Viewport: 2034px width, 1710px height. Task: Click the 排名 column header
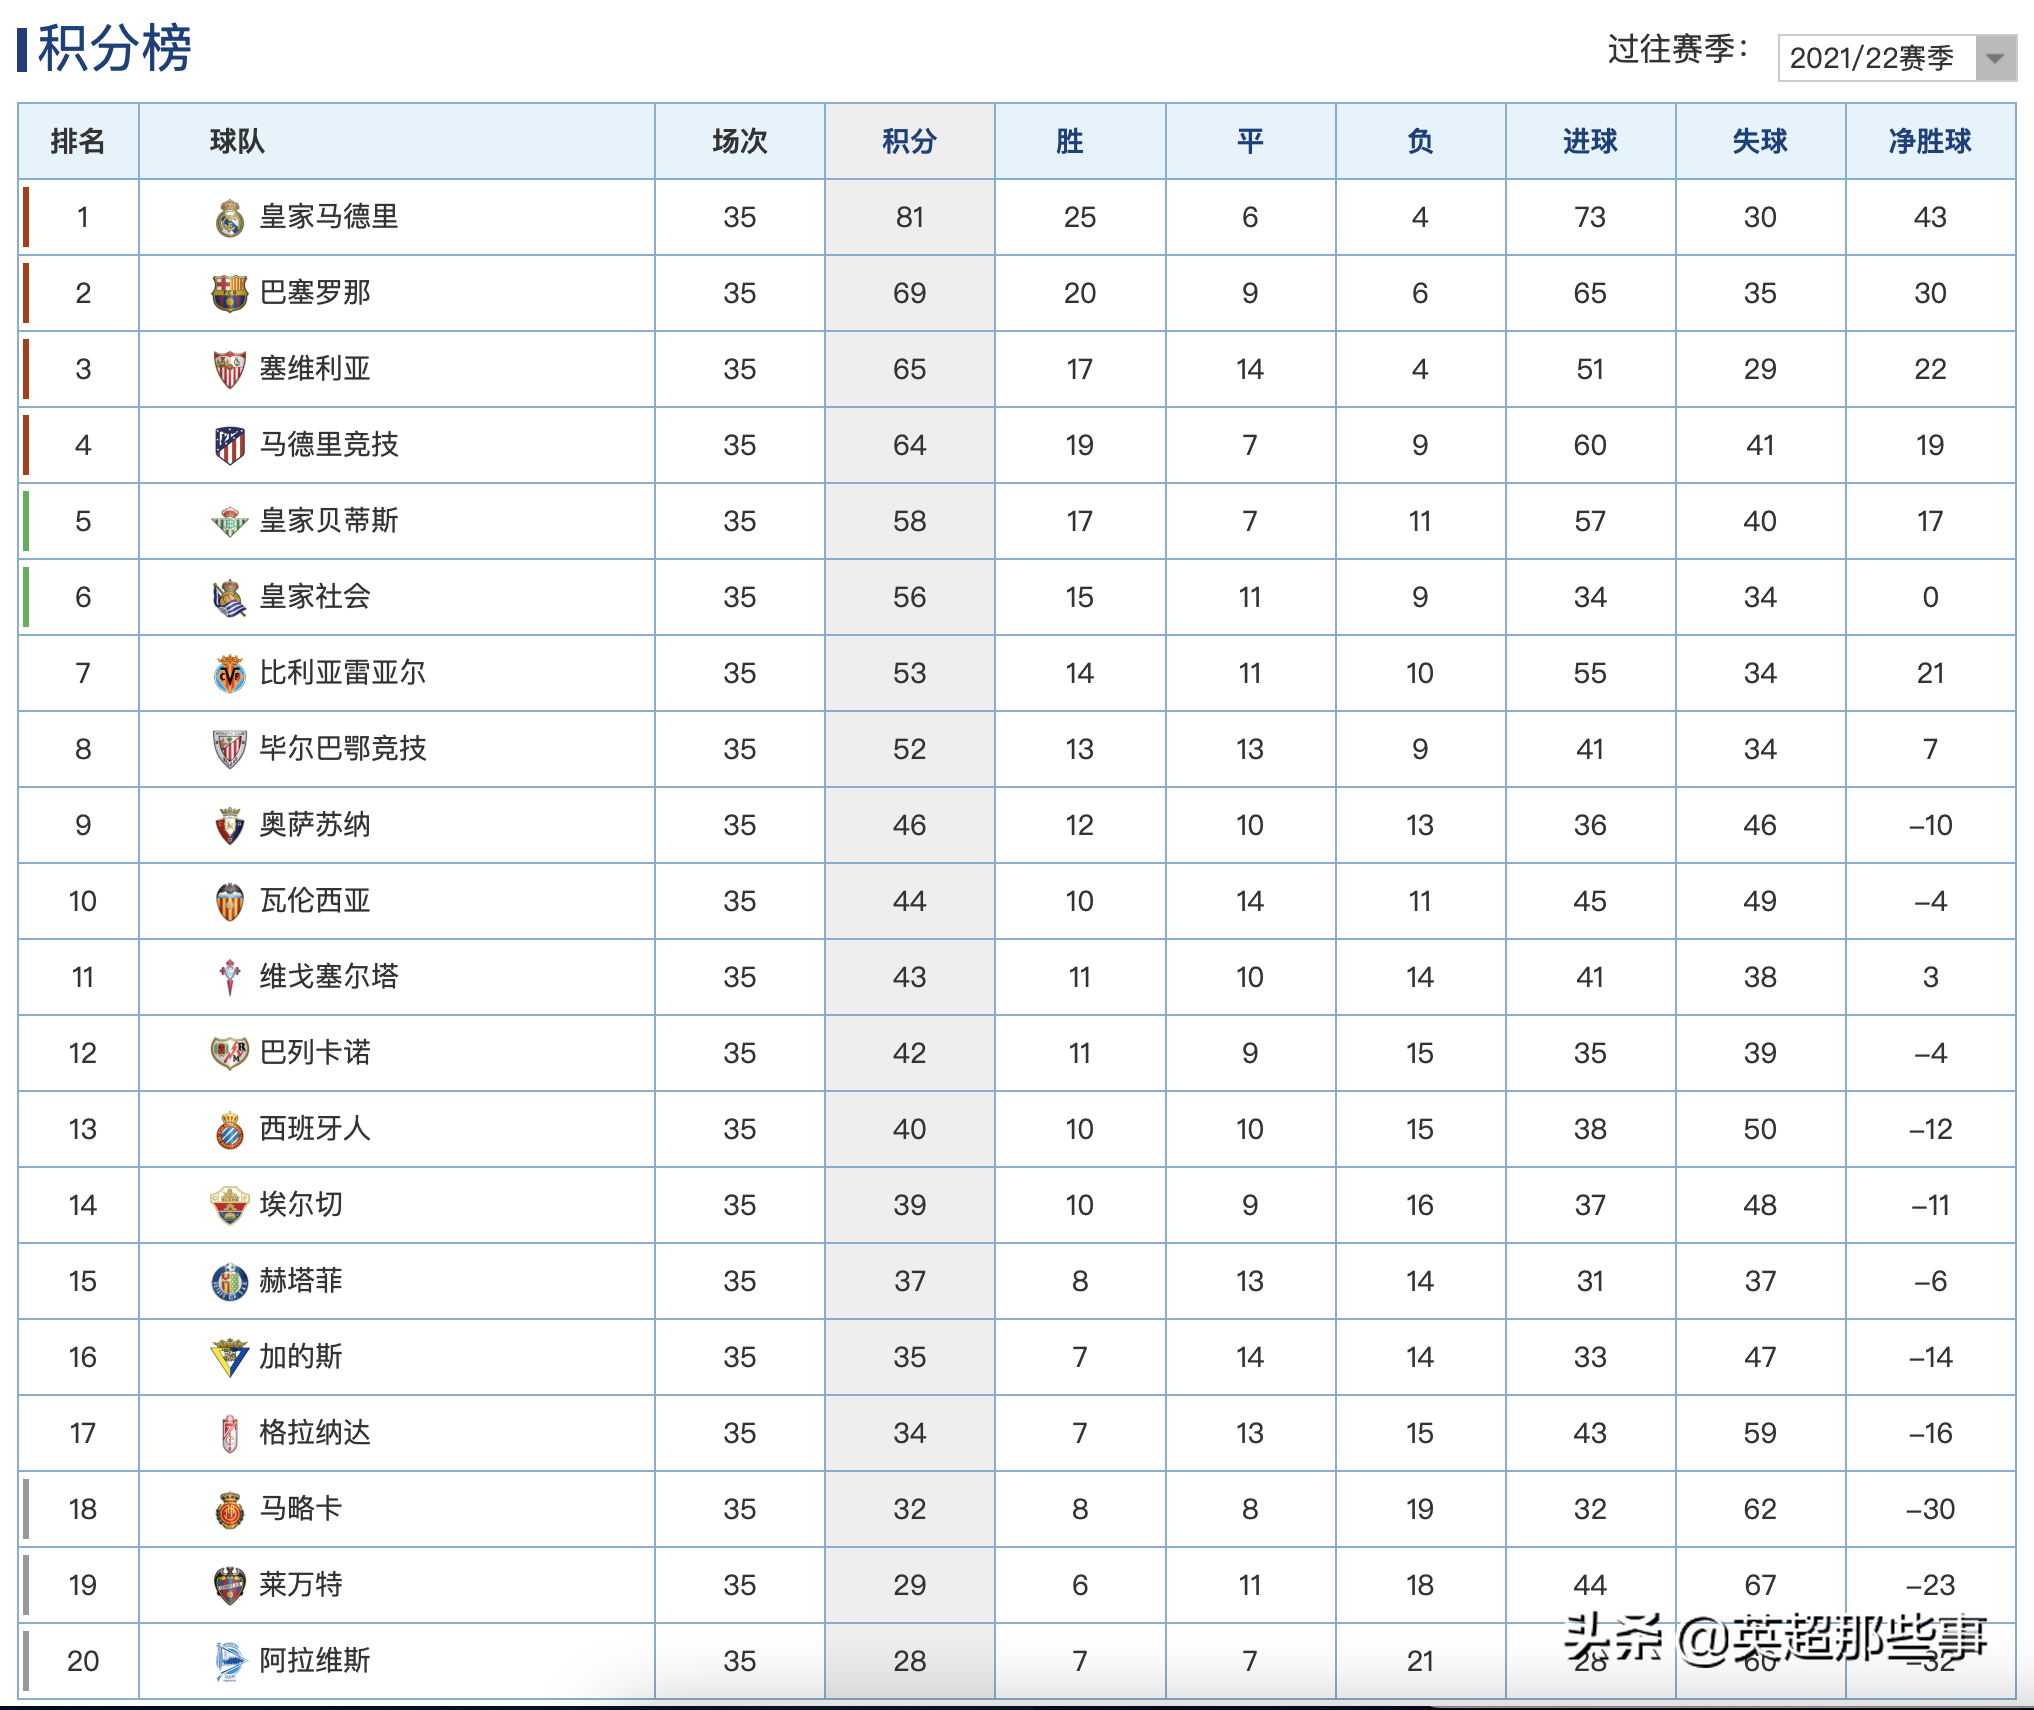78,141
